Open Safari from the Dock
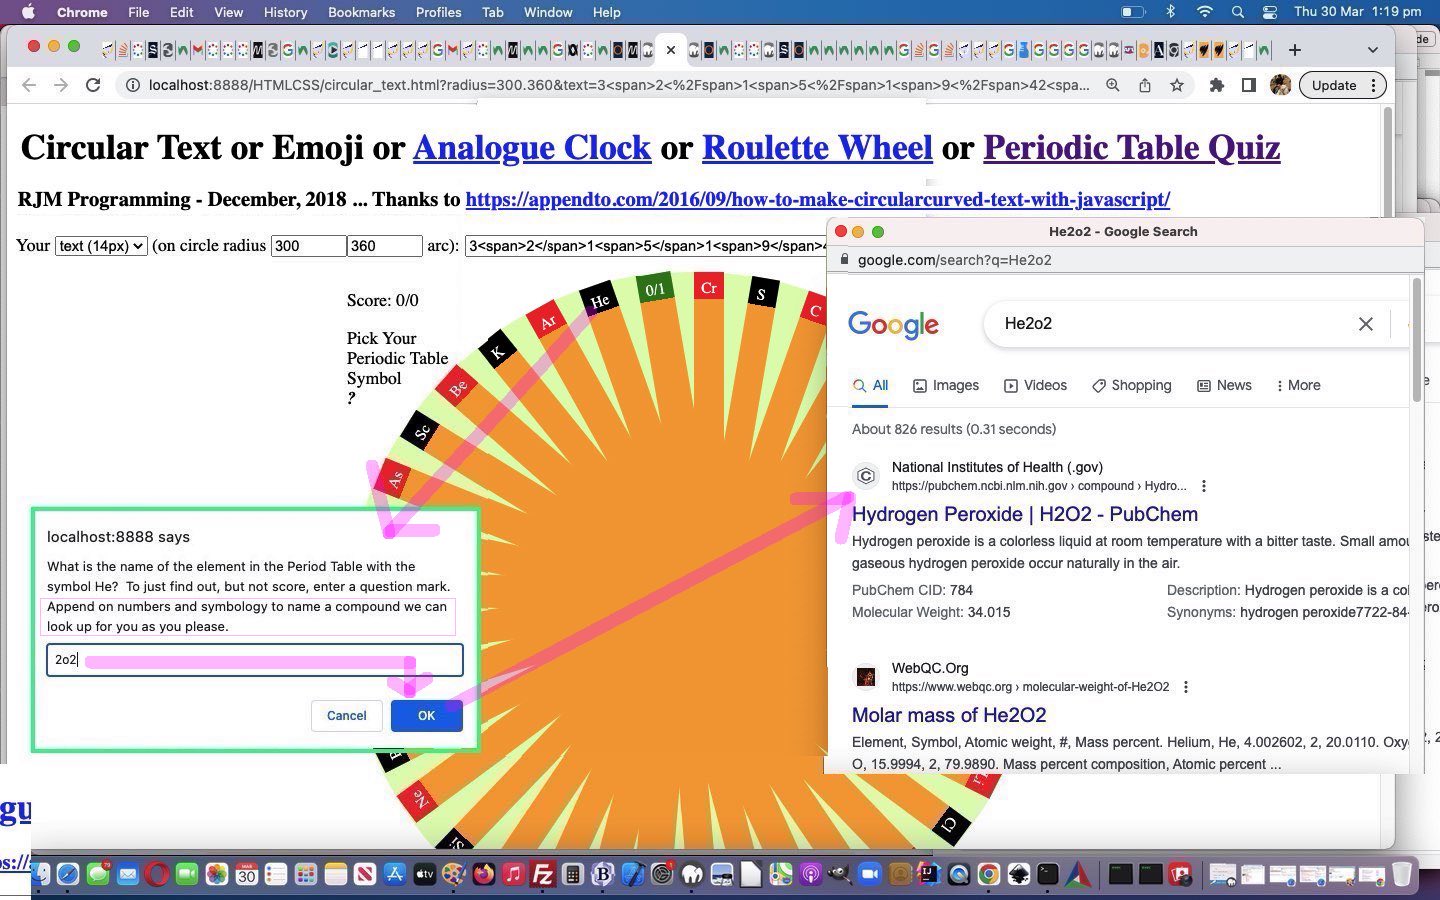Image resolution: width=1440 pixels, height=900 pixels. [x=68, y=875]
